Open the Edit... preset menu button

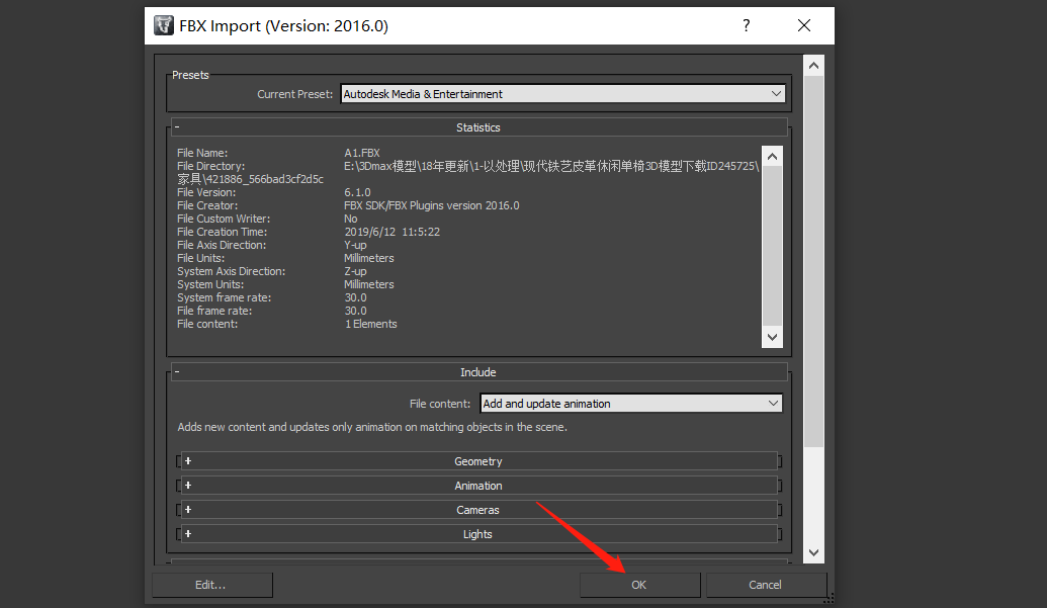211,585
